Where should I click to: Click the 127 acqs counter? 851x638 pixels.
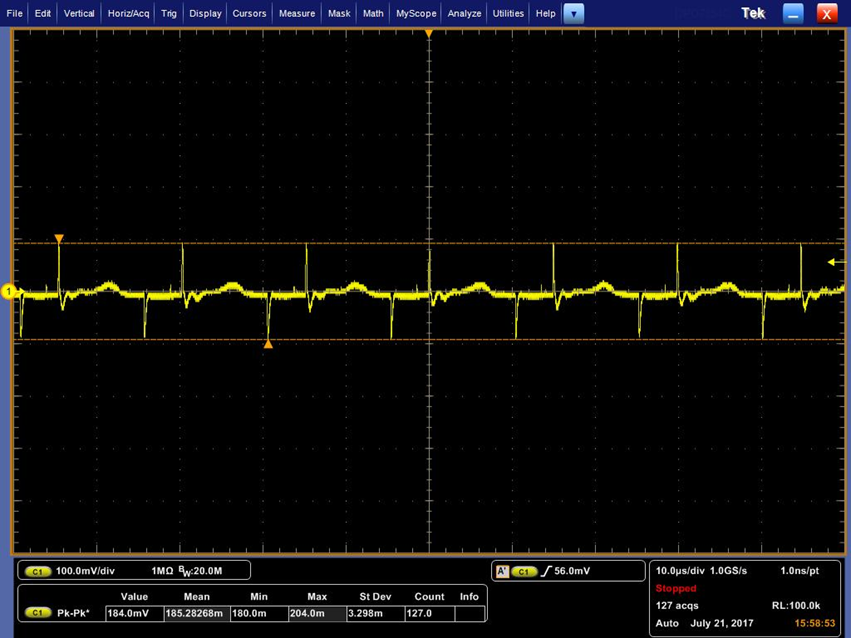[x=677, y=606]
